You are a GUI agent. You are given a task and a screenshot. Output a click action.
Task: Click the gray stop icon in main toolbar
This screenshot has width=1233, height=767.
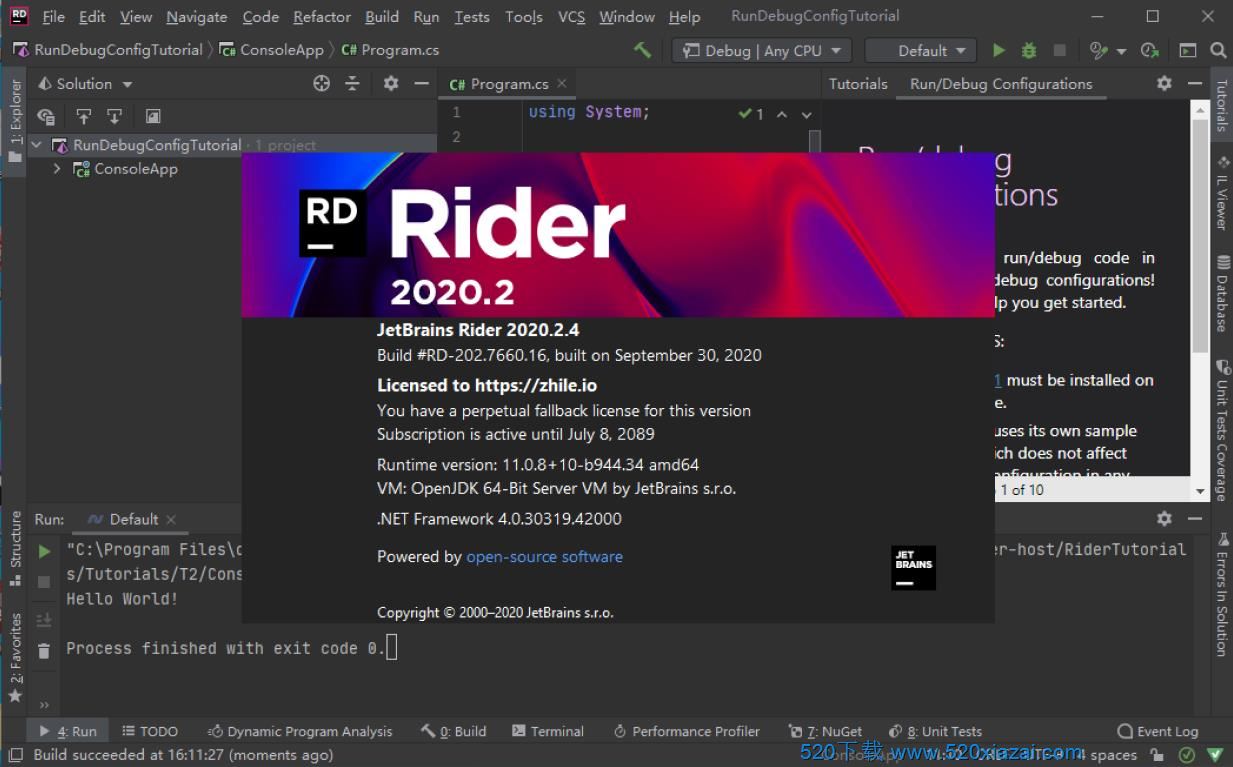[1060, 50]
